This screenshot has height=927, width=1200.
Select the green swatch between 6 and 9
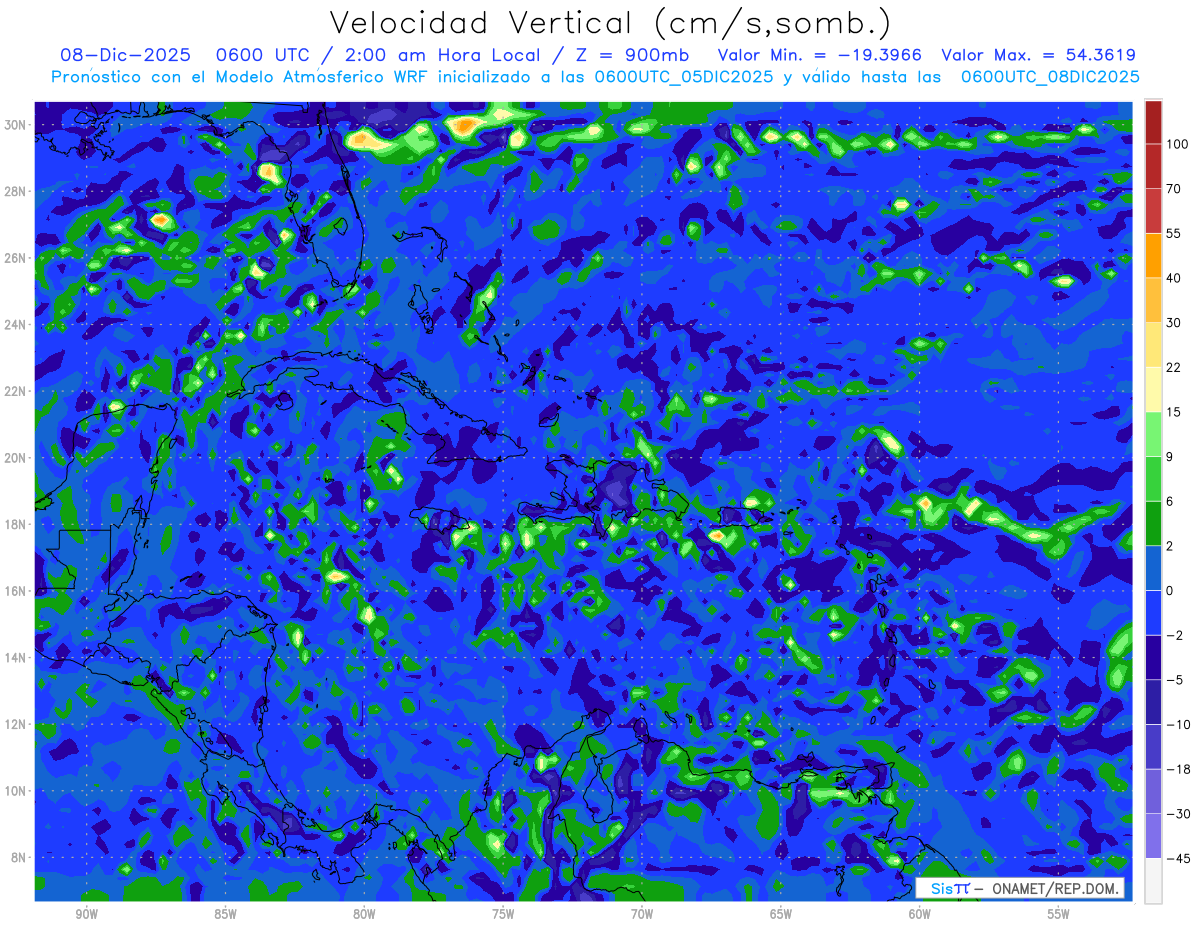1153,478
